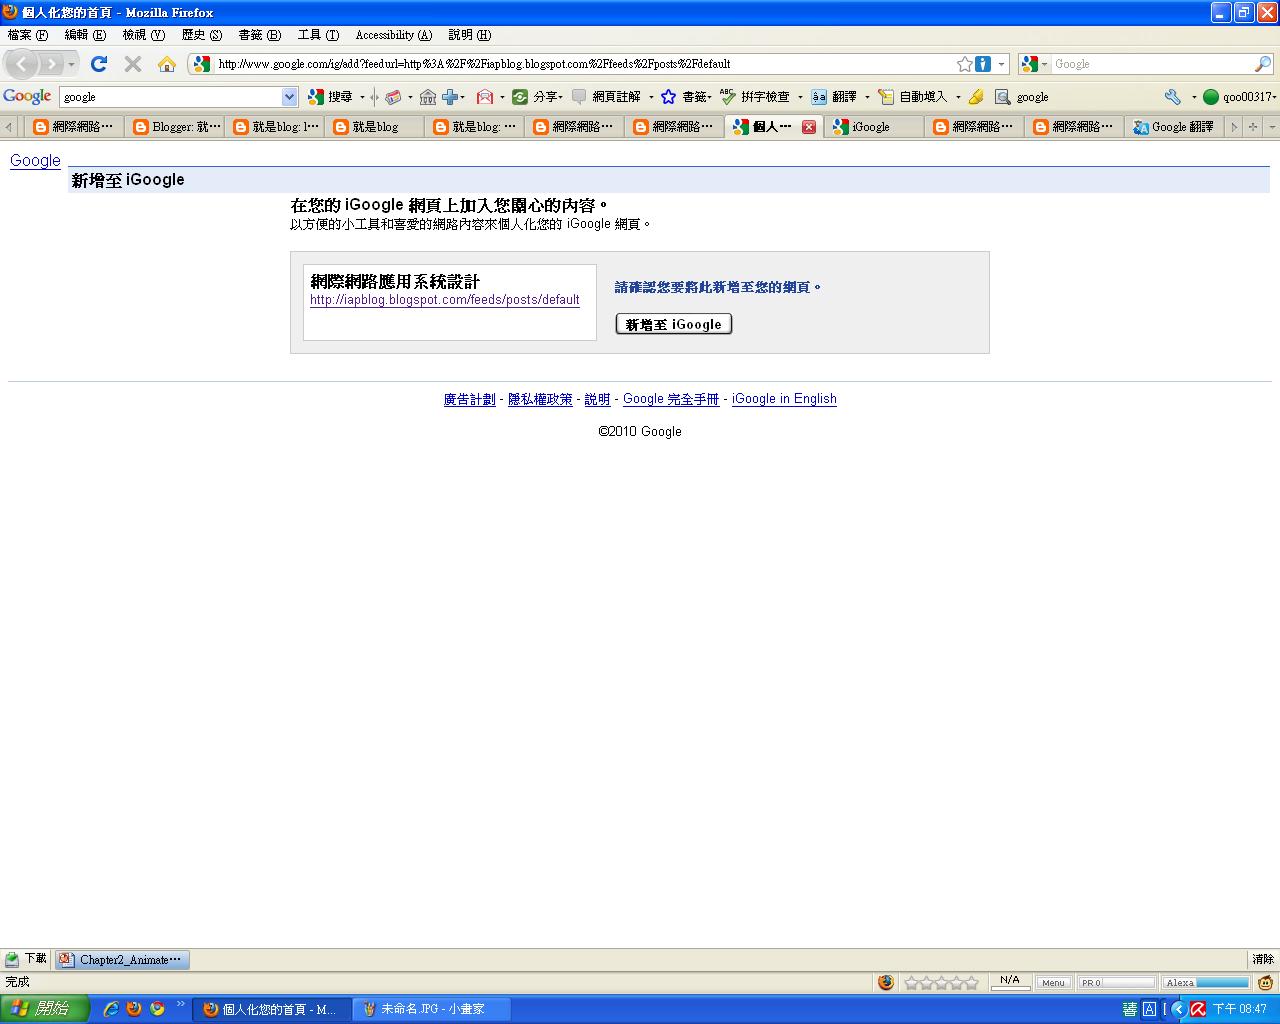The height and width of the screenshot is (1024, 1280).
Task: Reload the current page
Action: [x=98, y=64]
